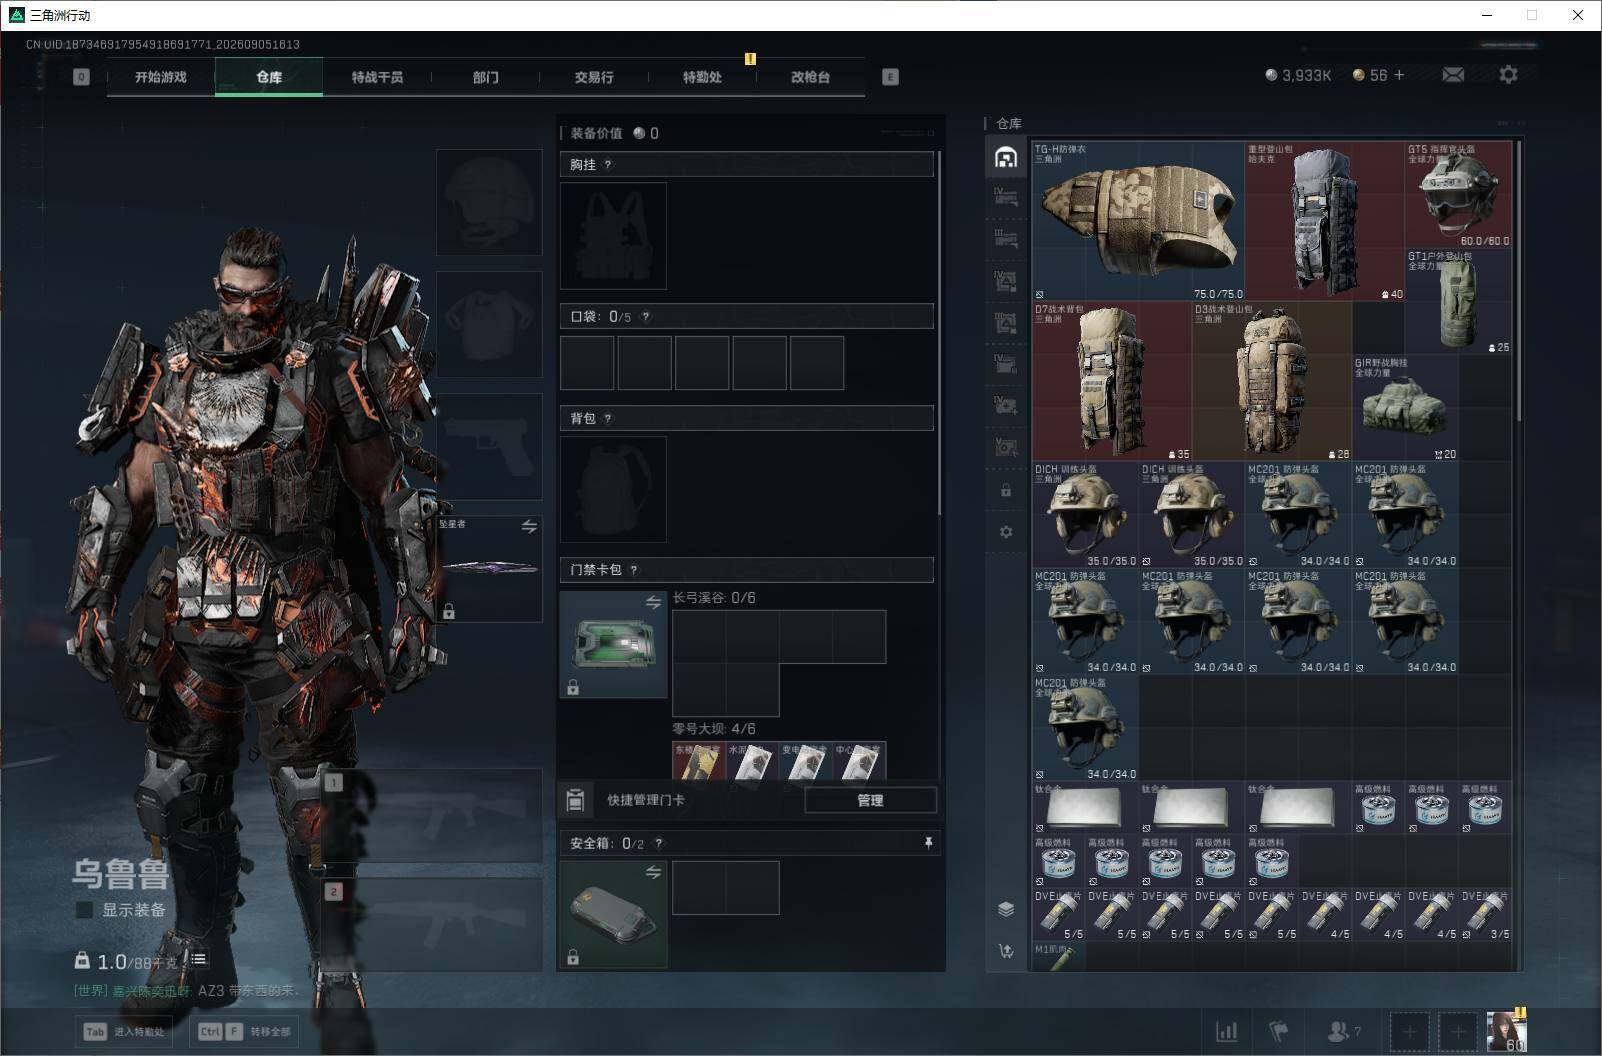Click the stacked layers icon in storage sidebar
Image resolution: width=1602 pixels, height=1056 pixels.
[x=1006, y=908]
